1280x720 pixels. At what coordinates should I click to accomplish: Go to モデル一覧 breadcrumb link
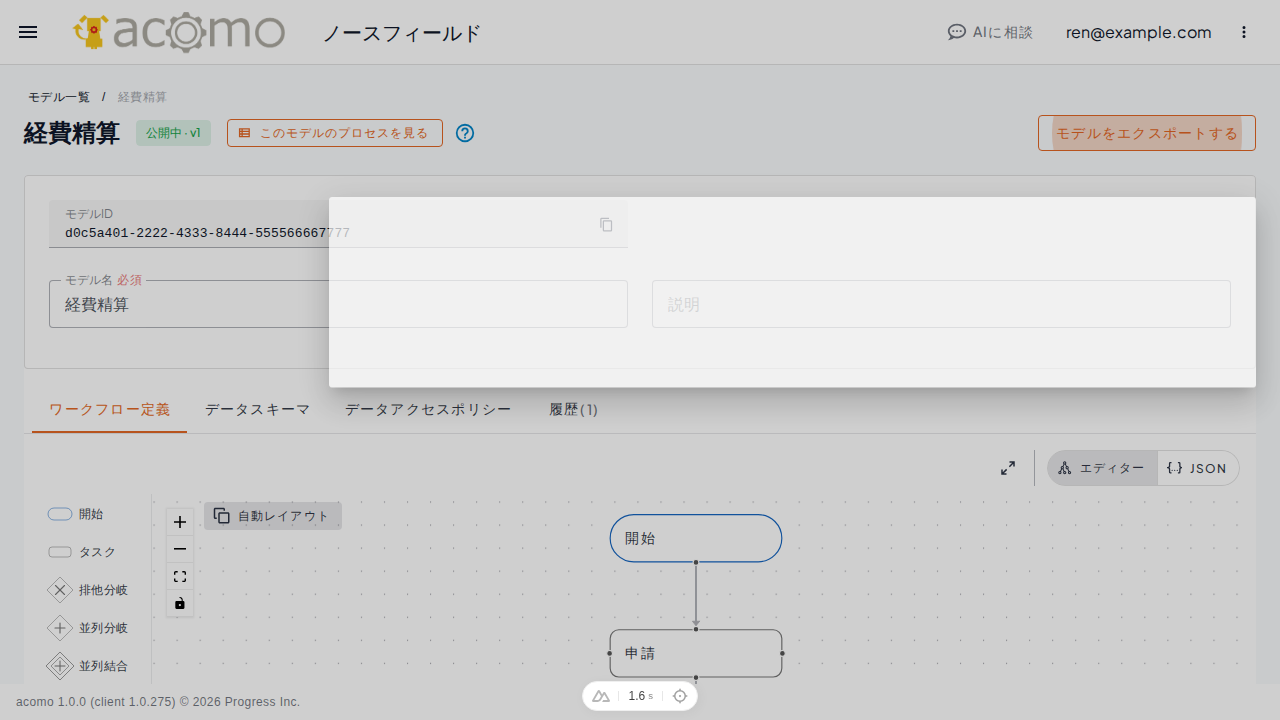pyautogui.click(x=59, y=97)
